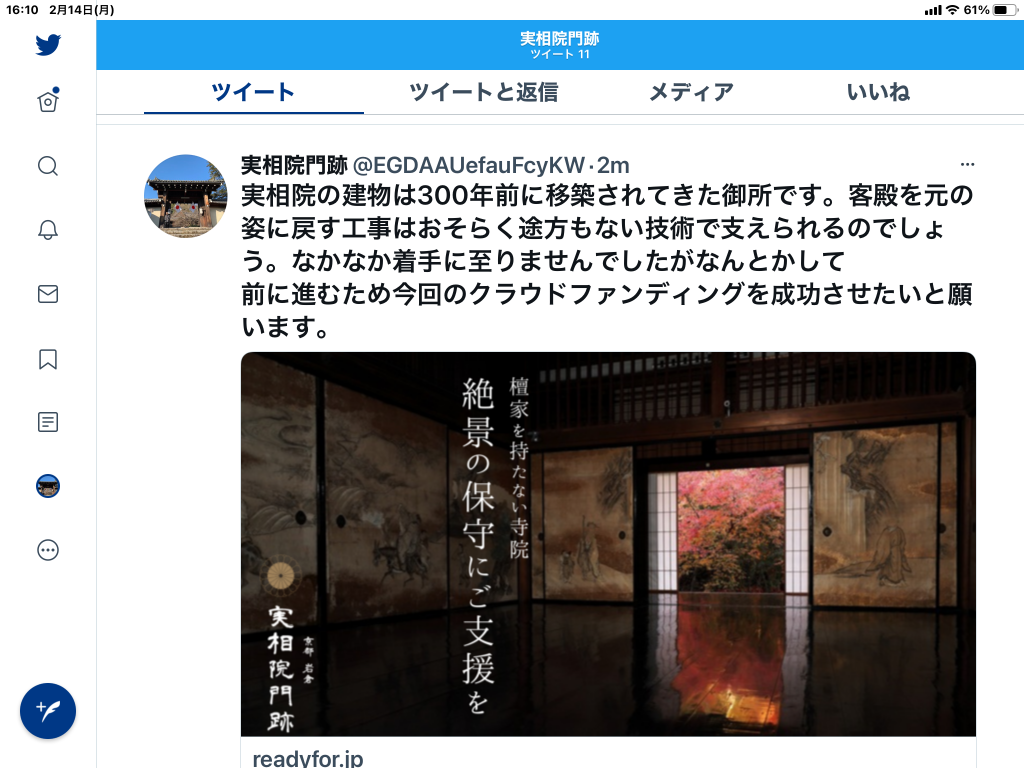Open the Search magnifier icon
Screen dimensions: 1024x768
point(48,166)
